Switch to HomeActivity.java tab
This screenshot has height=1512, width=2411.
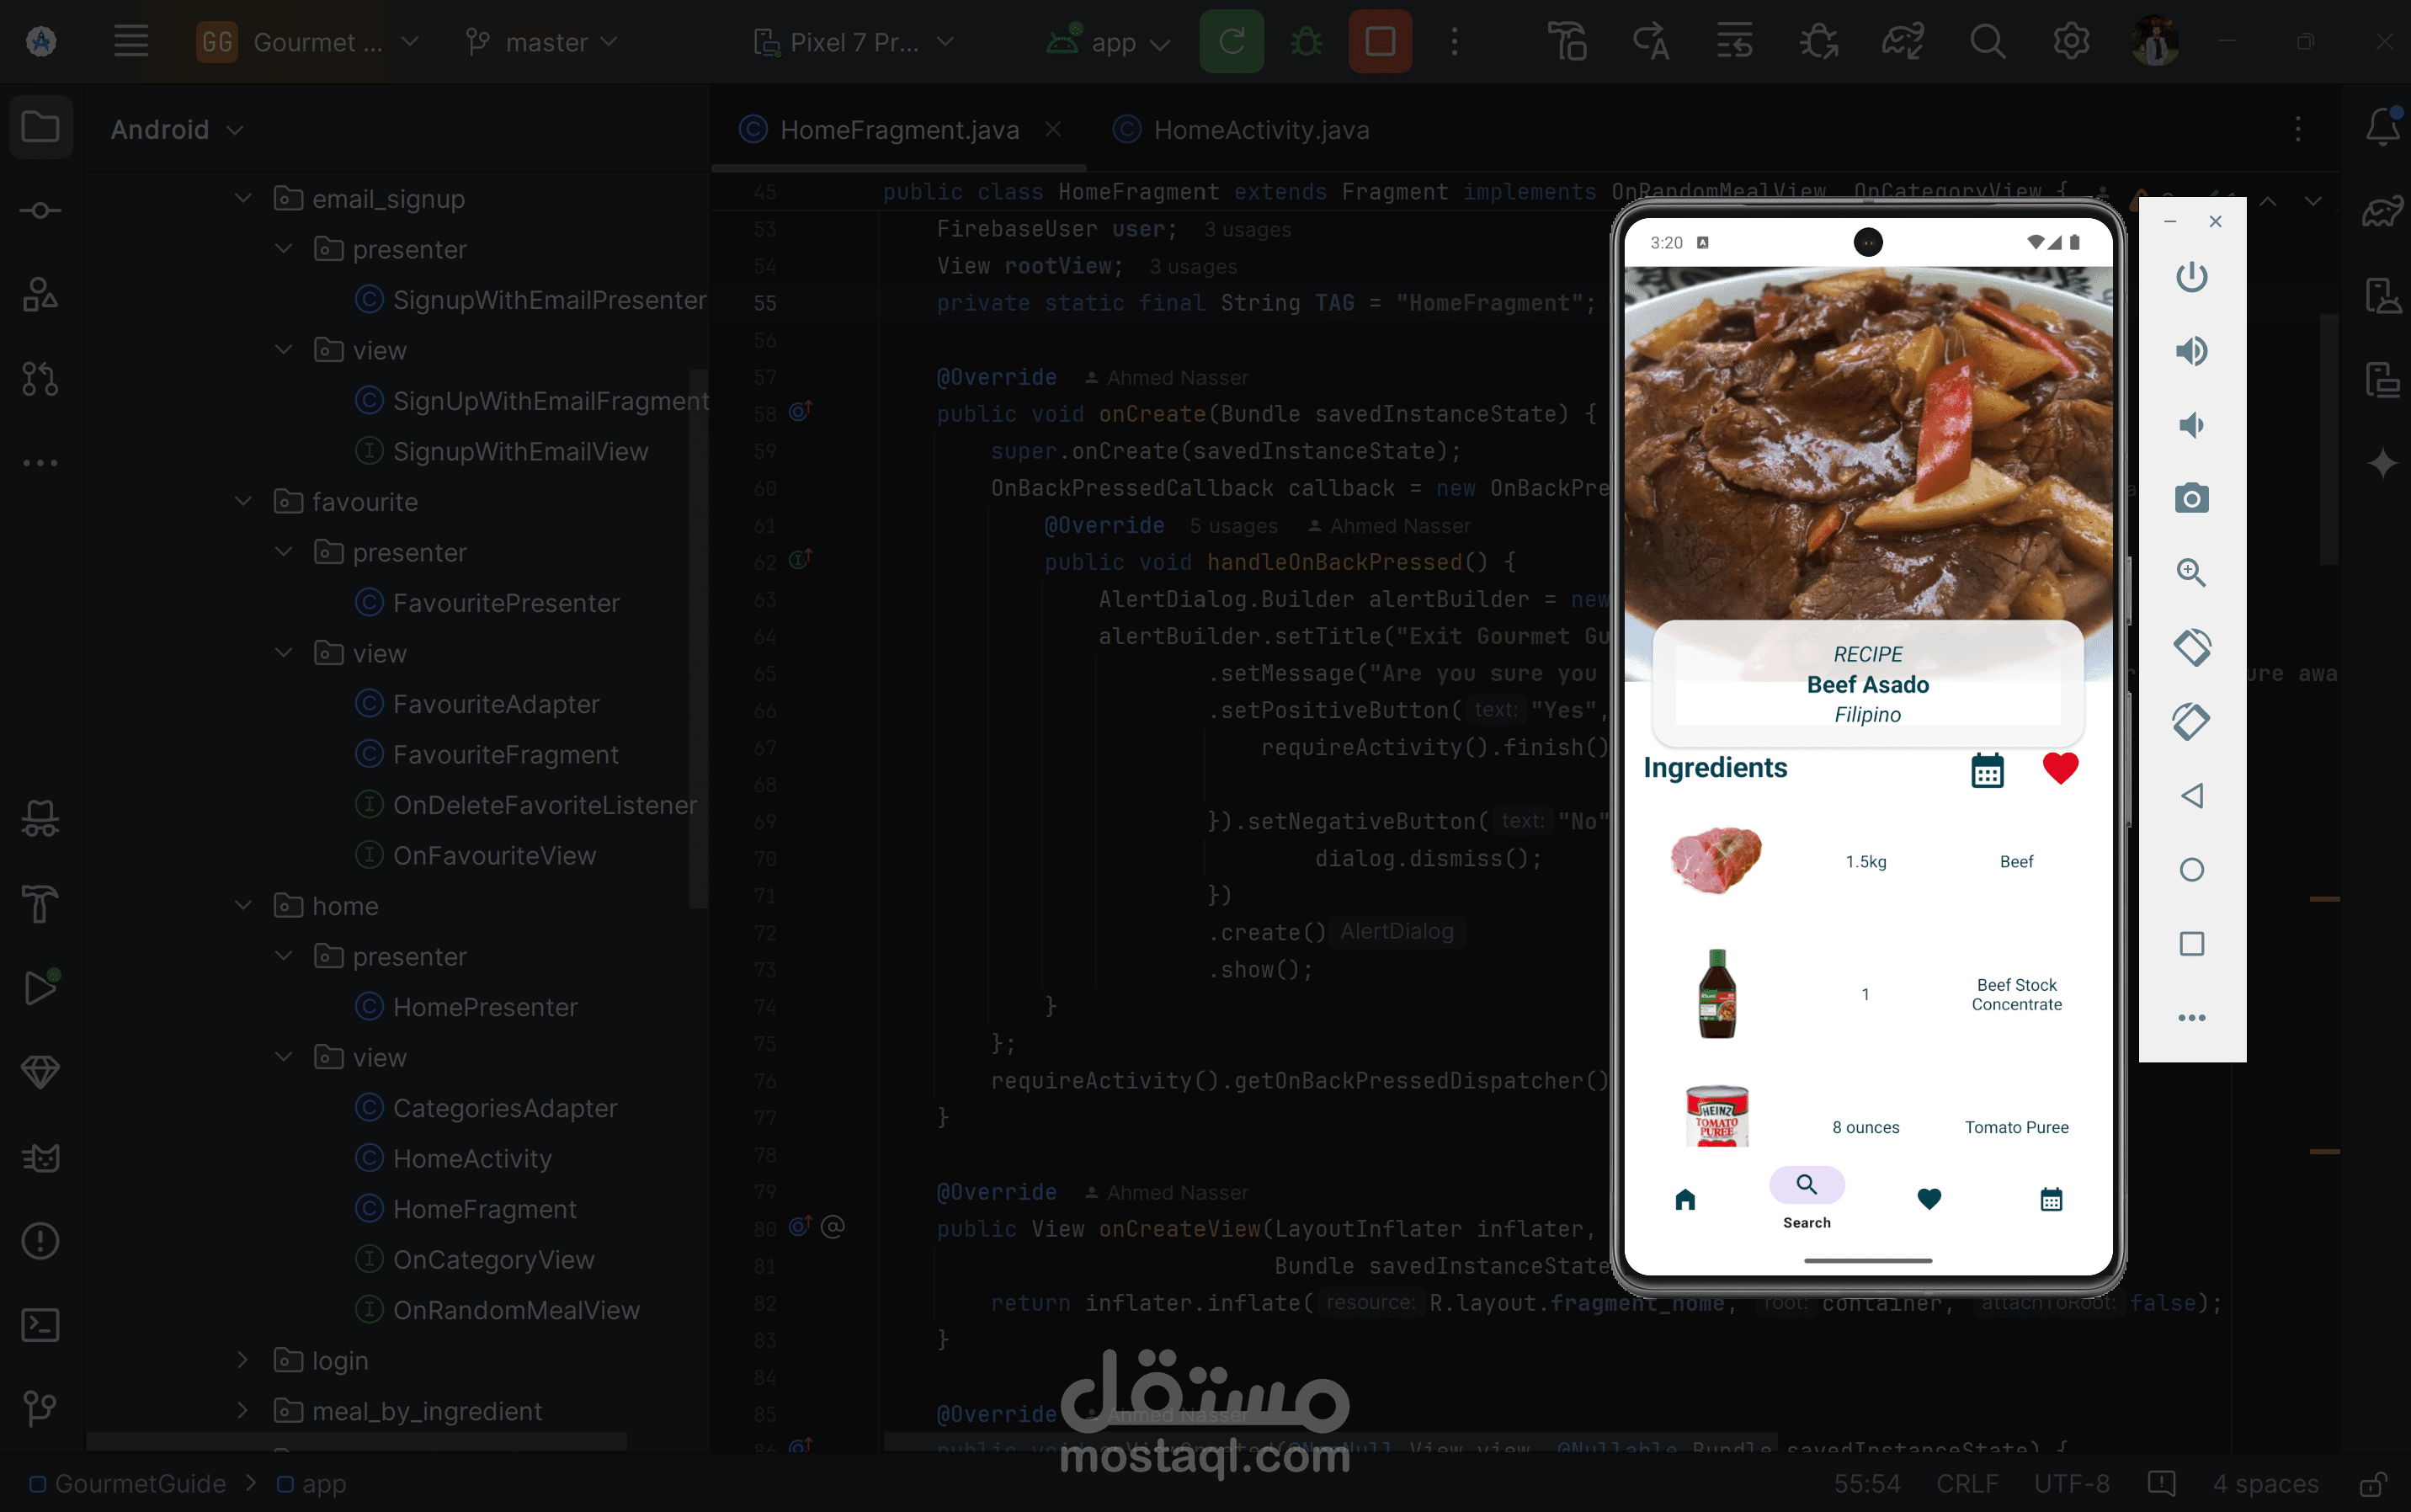(x=1259, y=130)
